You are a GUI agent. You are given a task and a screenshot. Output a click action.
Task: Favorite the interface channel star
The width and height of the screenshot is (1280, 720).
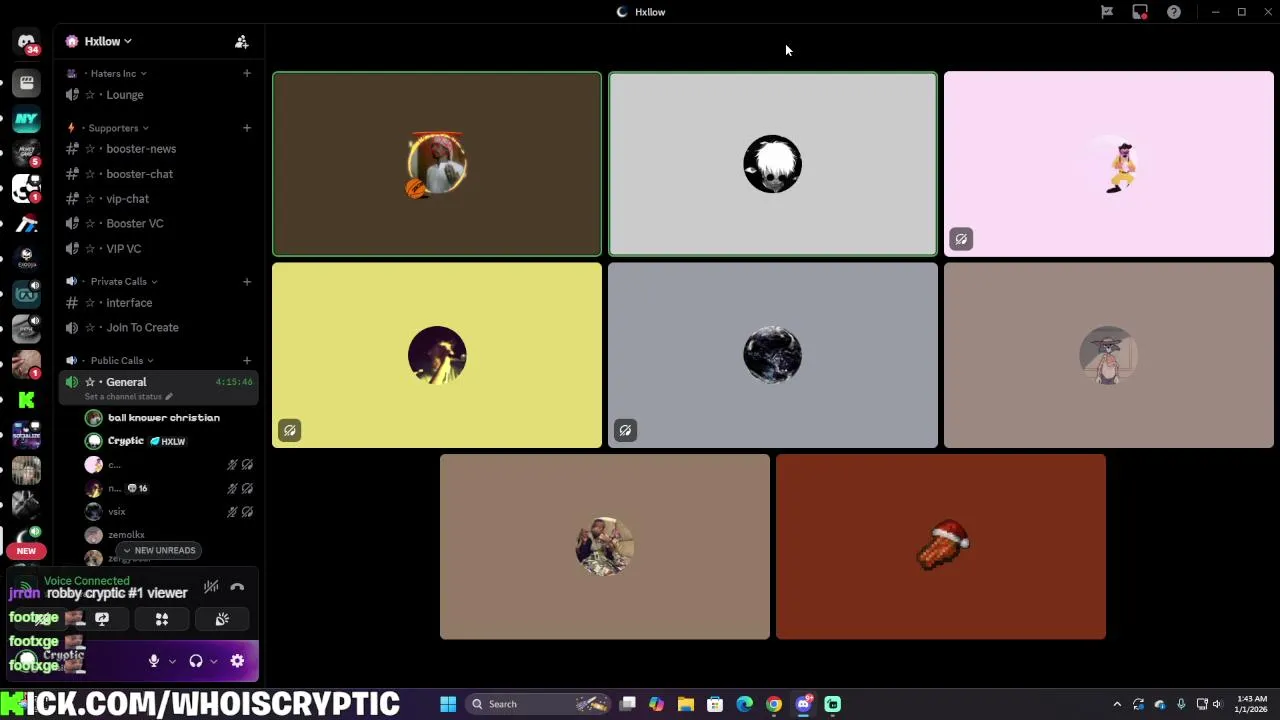(x=90, y=303)
